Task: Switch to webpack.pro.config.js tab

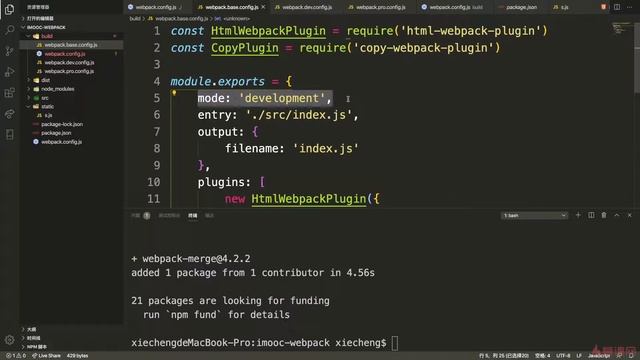Action: click(380, 7)
